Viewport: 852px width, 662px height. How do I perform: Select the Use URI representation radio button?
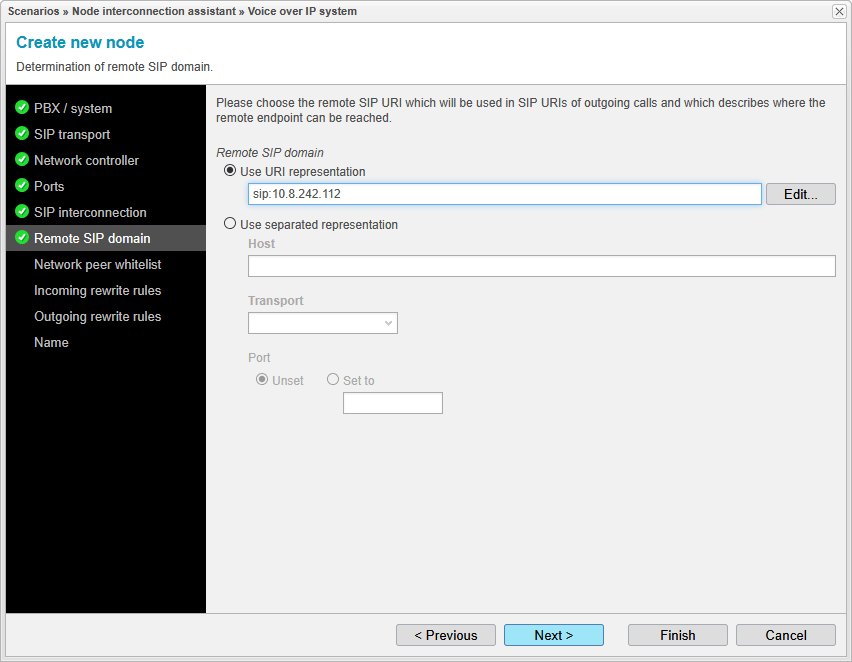pyautogui.click(x=230, y=171)
